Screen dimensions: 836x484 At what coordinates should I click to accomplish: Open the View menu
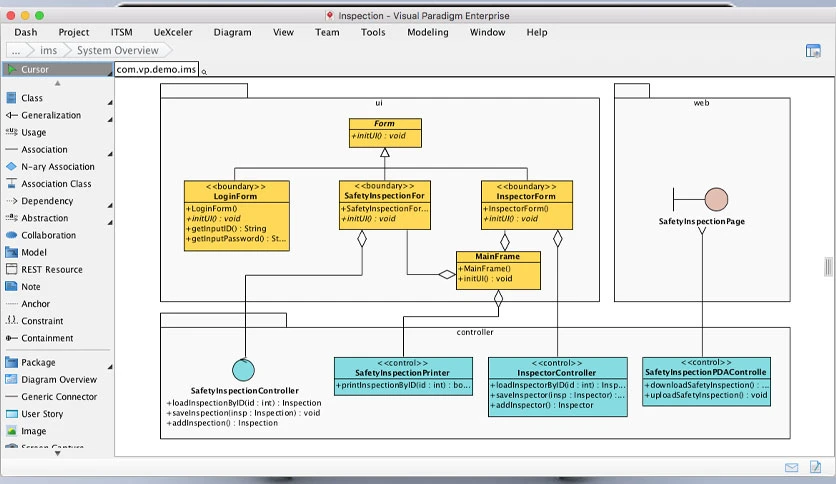[283, 32]
